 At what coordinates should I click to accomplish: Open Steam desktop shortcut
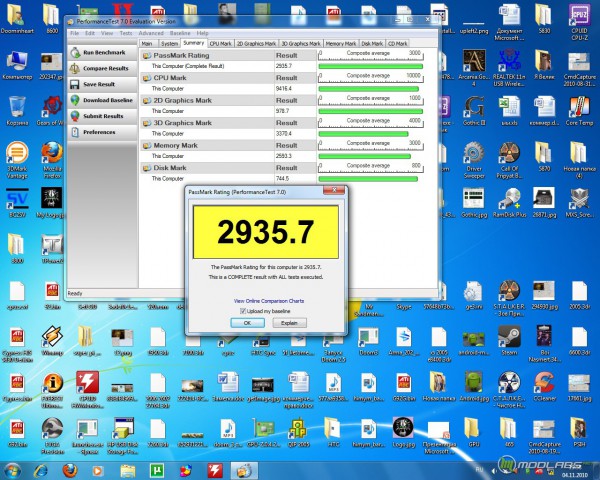click(x=509, y=341)
